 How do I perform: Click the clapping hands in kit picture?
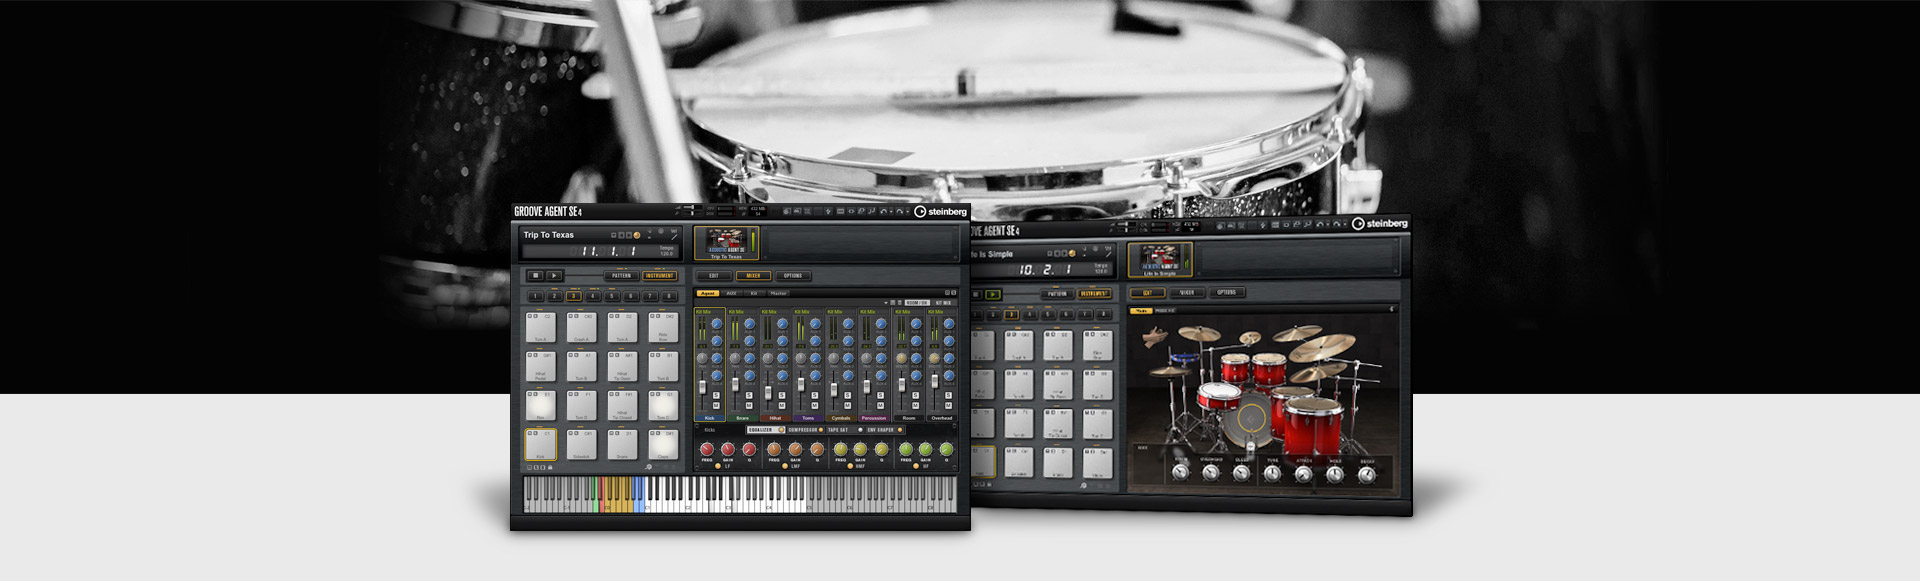tap(1156, 337)
